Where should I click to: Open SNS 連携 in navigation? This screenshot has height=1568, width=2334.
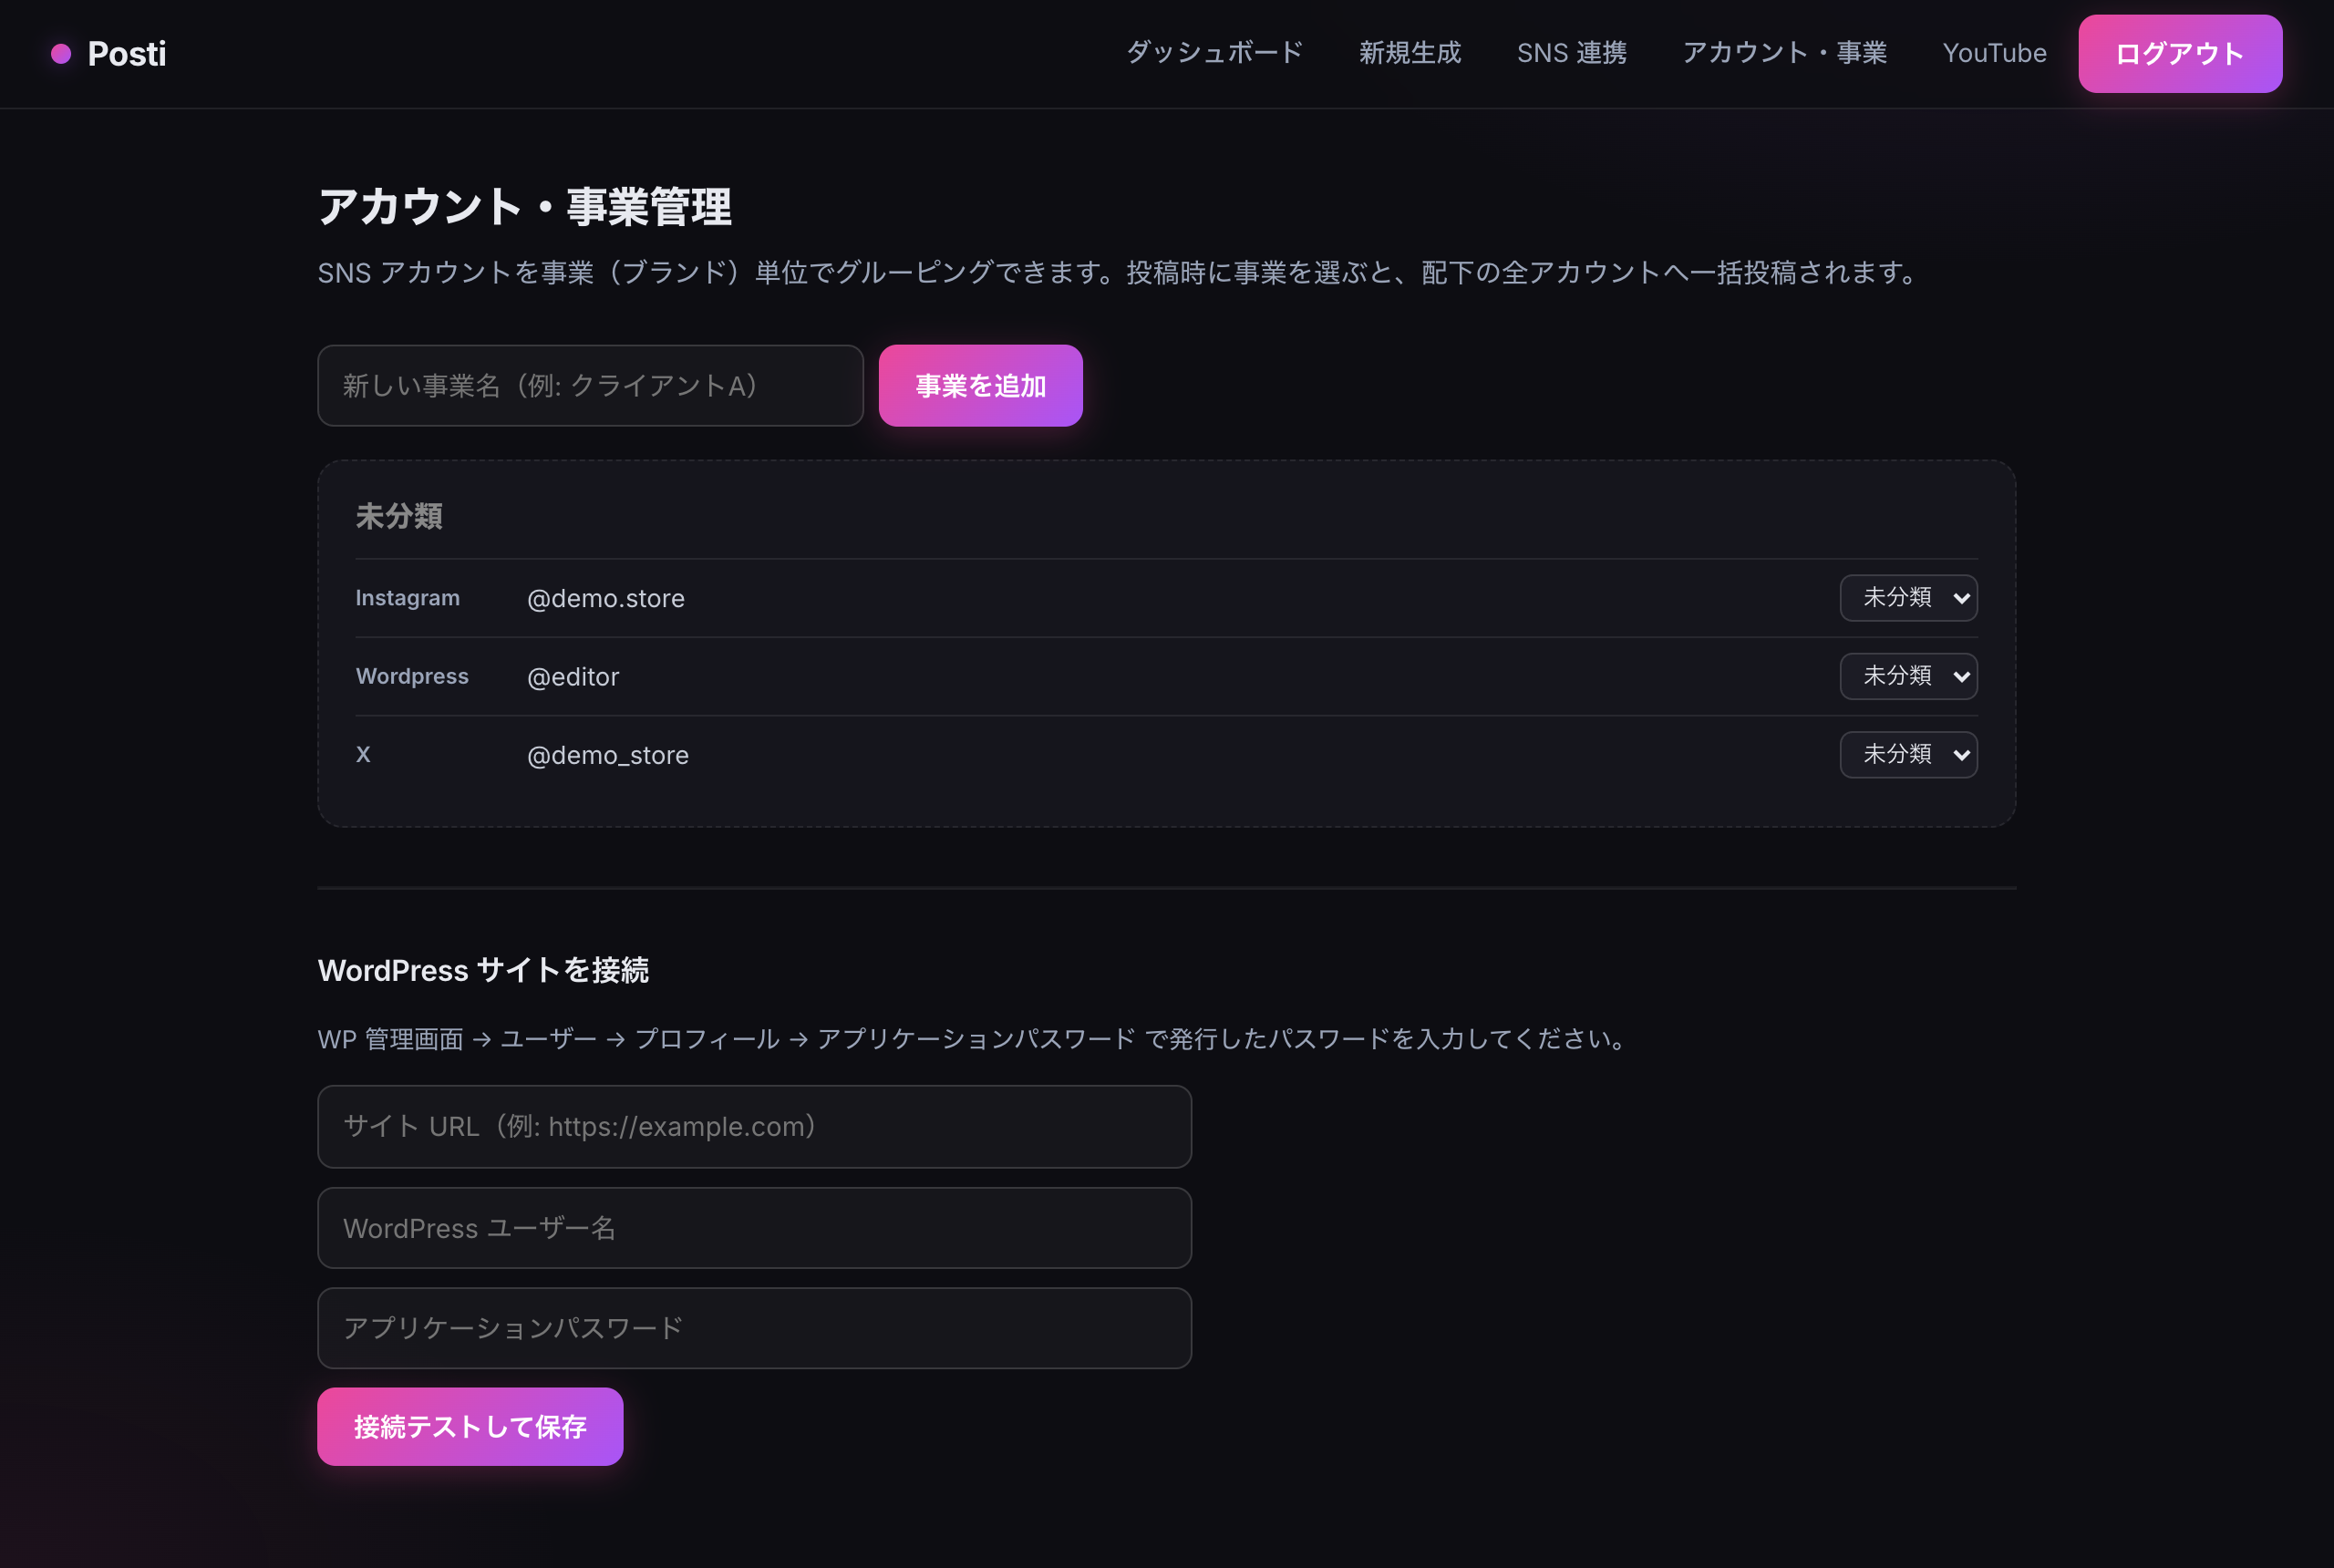(1572, 53)
